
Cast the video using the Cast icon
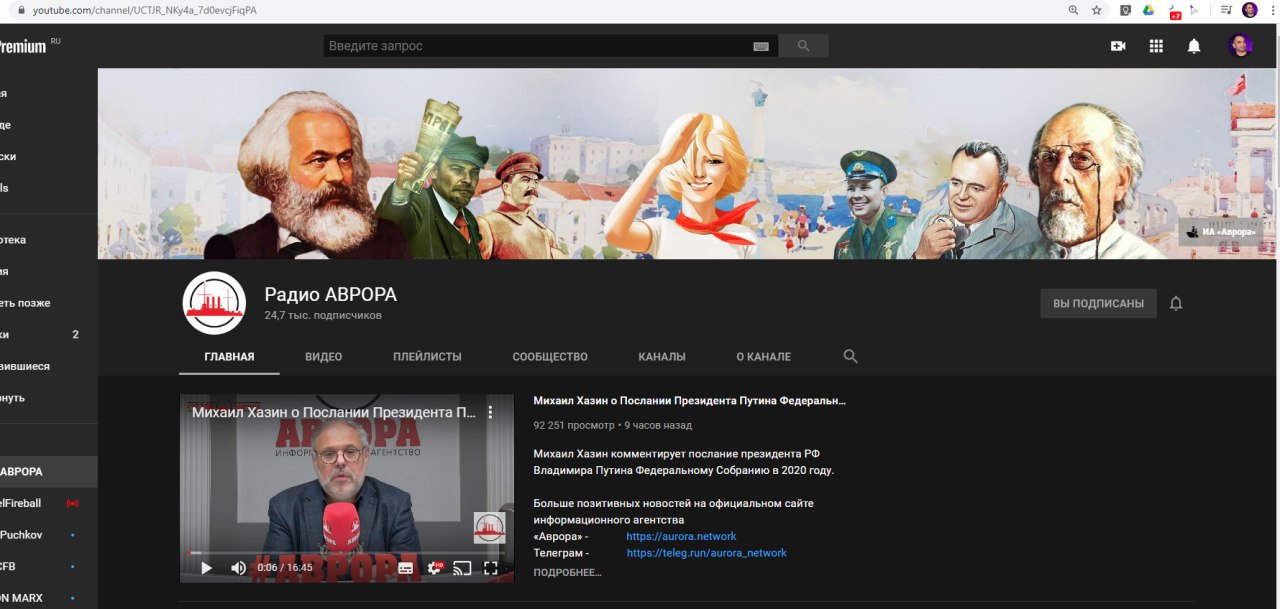(x=462, y=568)
